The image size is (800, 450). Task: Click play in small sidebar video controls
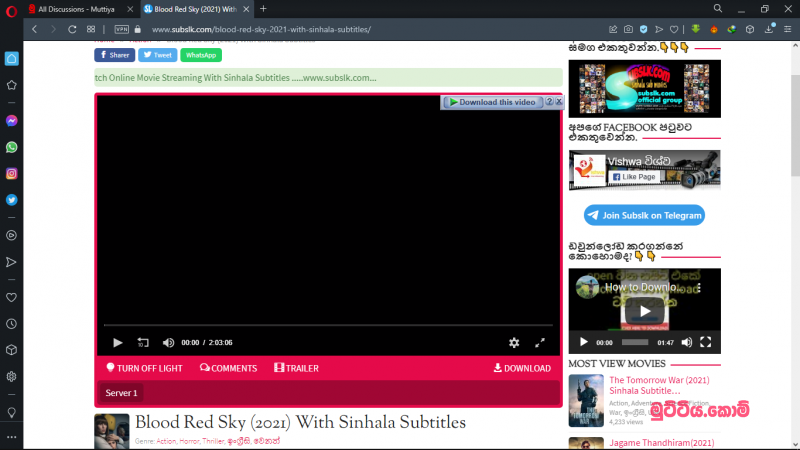point(584,342)
